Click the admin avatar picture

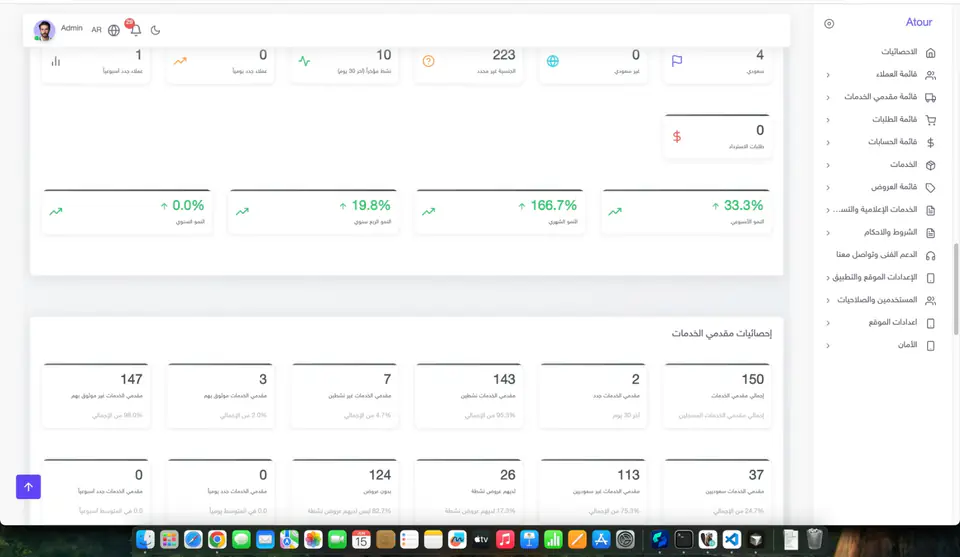44,30
